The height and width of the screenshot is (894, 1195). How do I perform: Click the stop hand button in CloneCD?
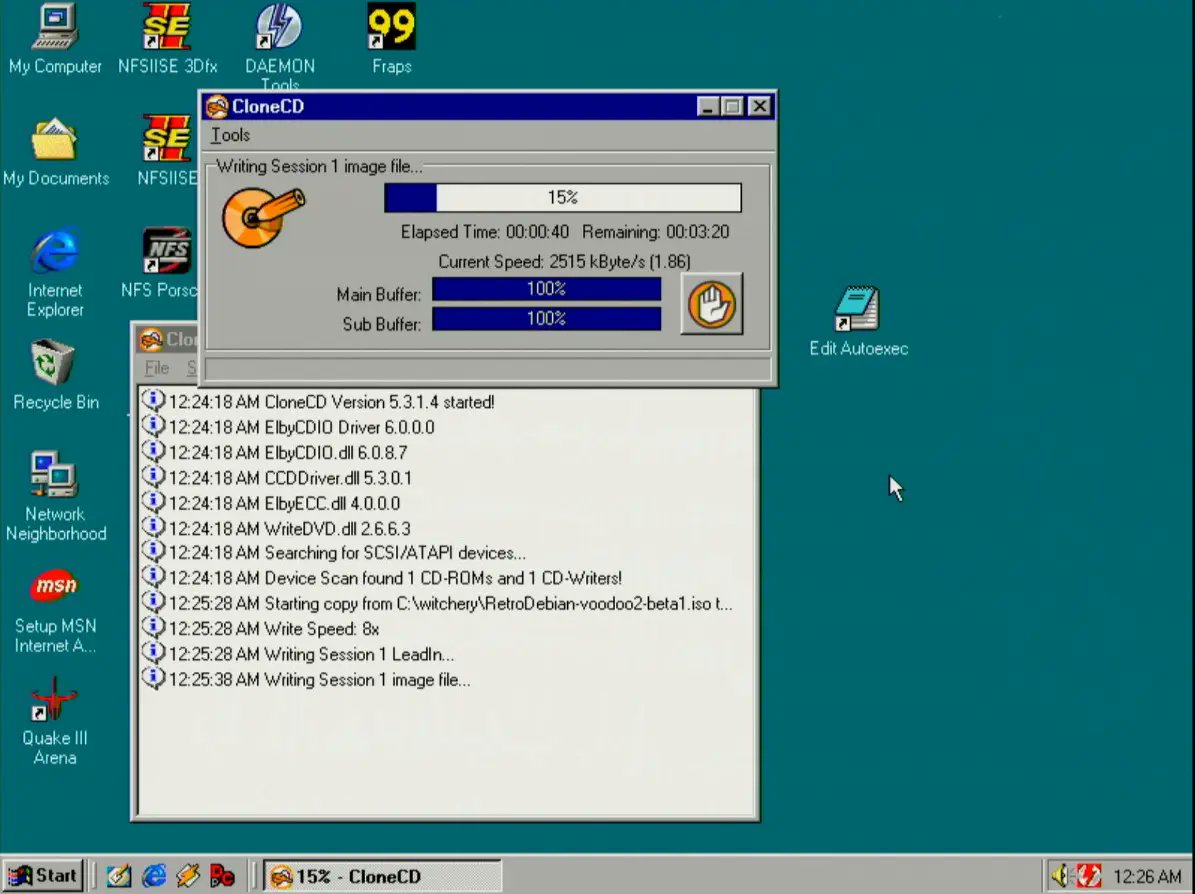point(712,303)
